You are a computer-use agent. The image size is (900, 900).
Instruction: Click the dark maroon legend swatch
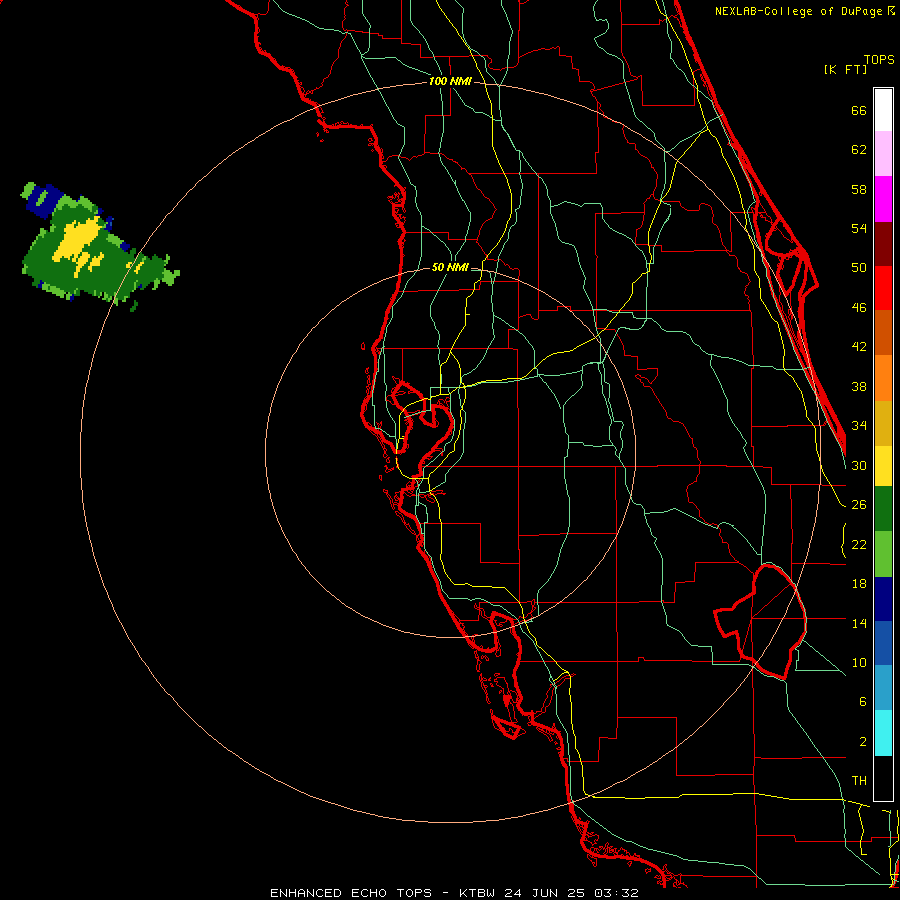coord(883,244)
